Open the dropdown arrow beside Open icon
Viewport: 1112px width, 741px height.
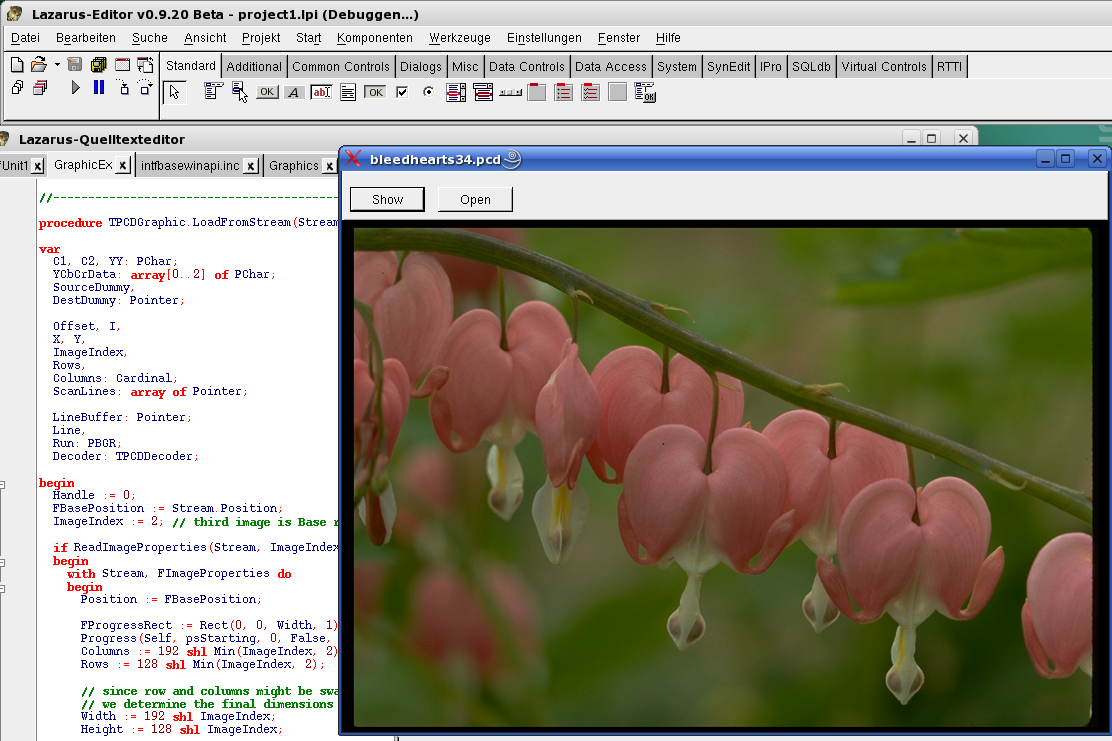(x=57, y=65)
